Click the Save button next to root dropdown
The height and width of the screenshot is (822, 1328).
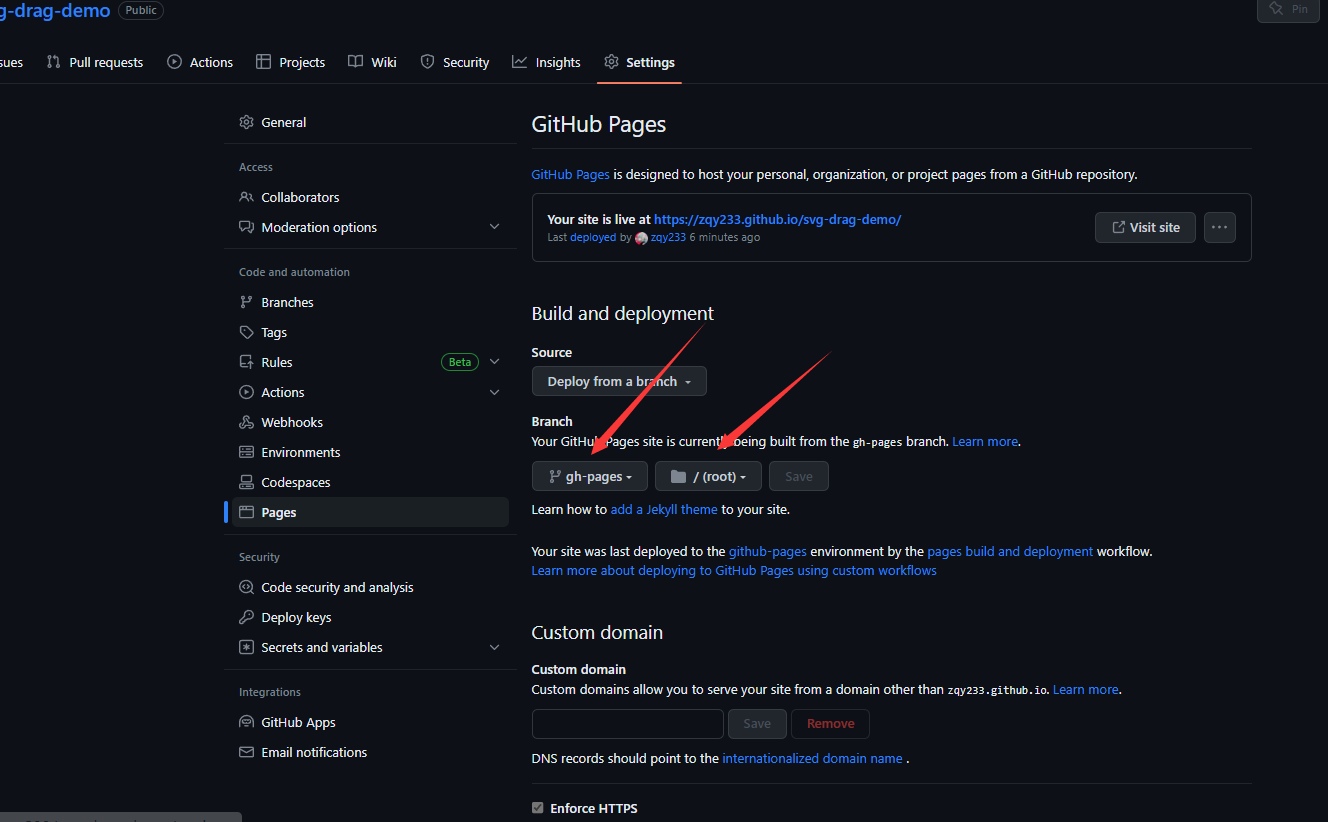click(799, 476)
